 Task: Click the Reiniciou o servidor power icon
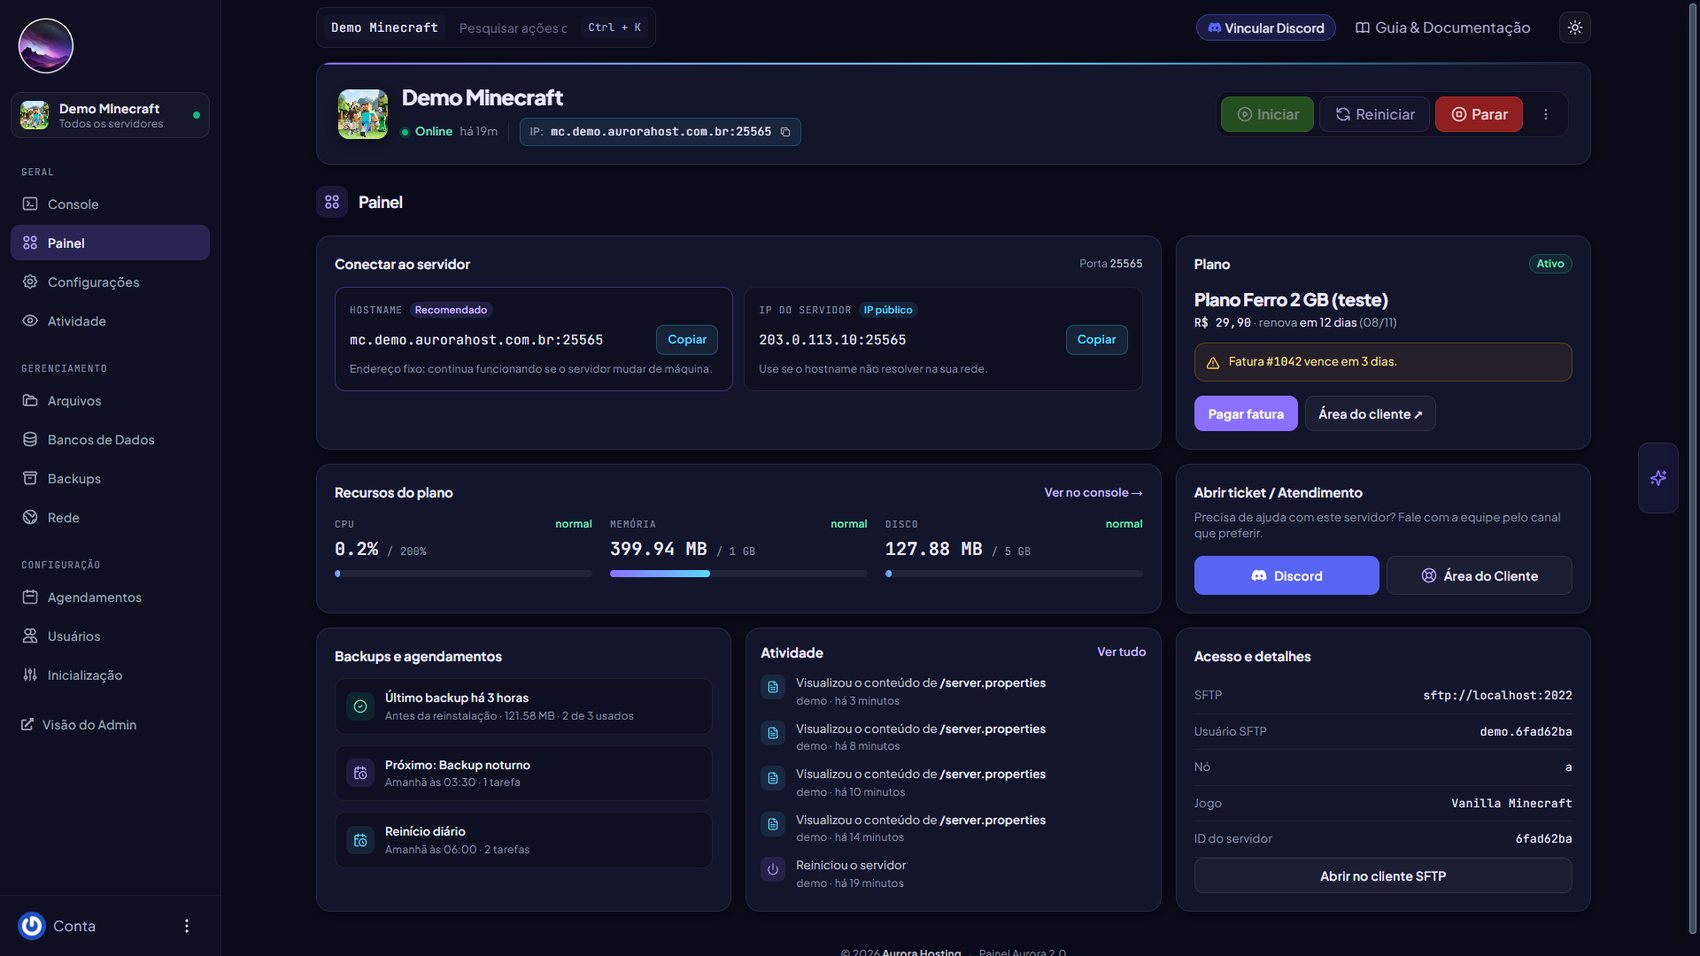coord(773,870)
